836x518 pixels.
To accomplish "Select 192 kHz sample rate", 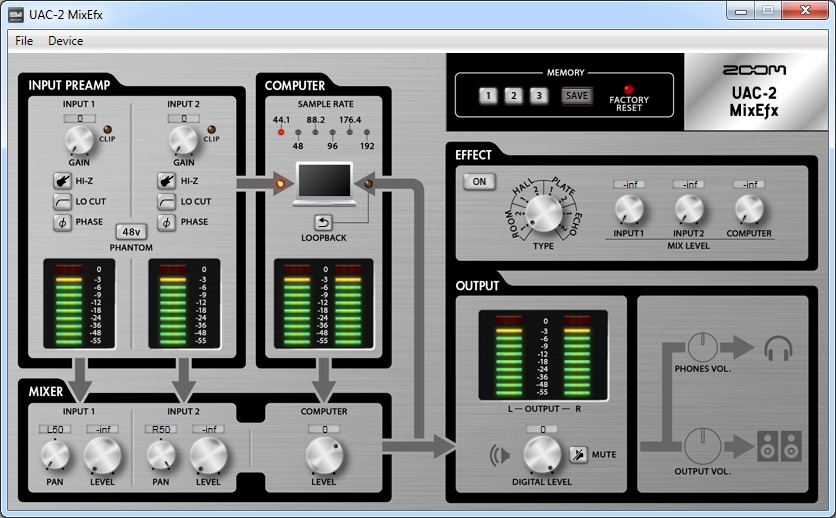I will click(367, 132).
